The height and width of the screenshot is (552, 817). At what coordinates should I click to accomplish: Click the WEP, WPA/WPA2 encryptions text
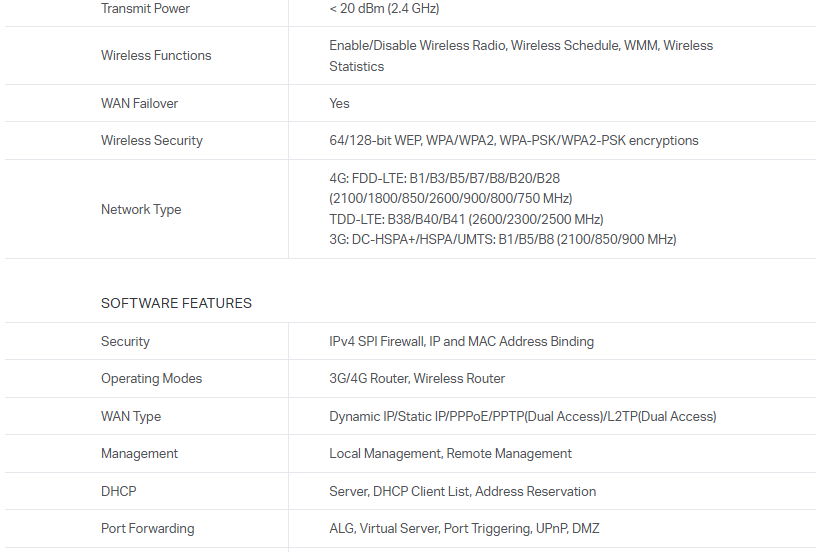point(513,141)
